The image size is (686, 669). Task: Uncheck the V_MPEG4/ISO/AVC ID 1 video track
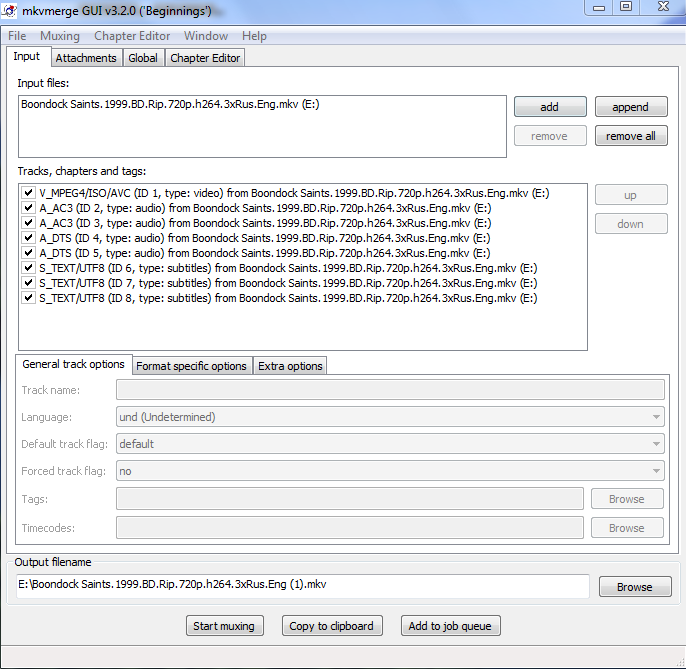(28, 193)
